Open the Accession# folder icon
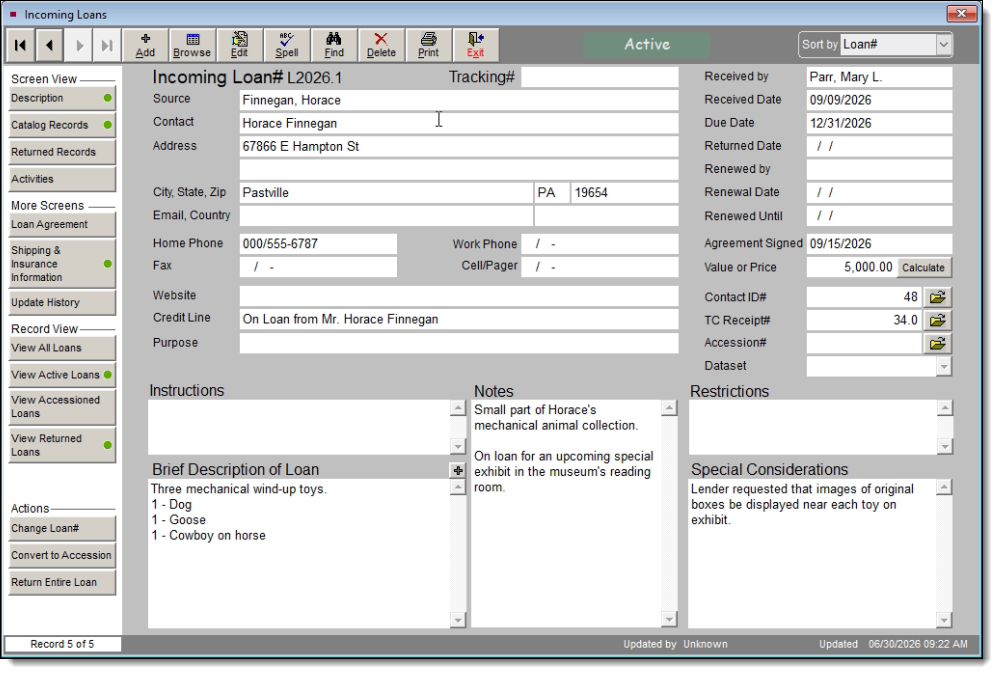998x674 pixels. coord(938,344)
